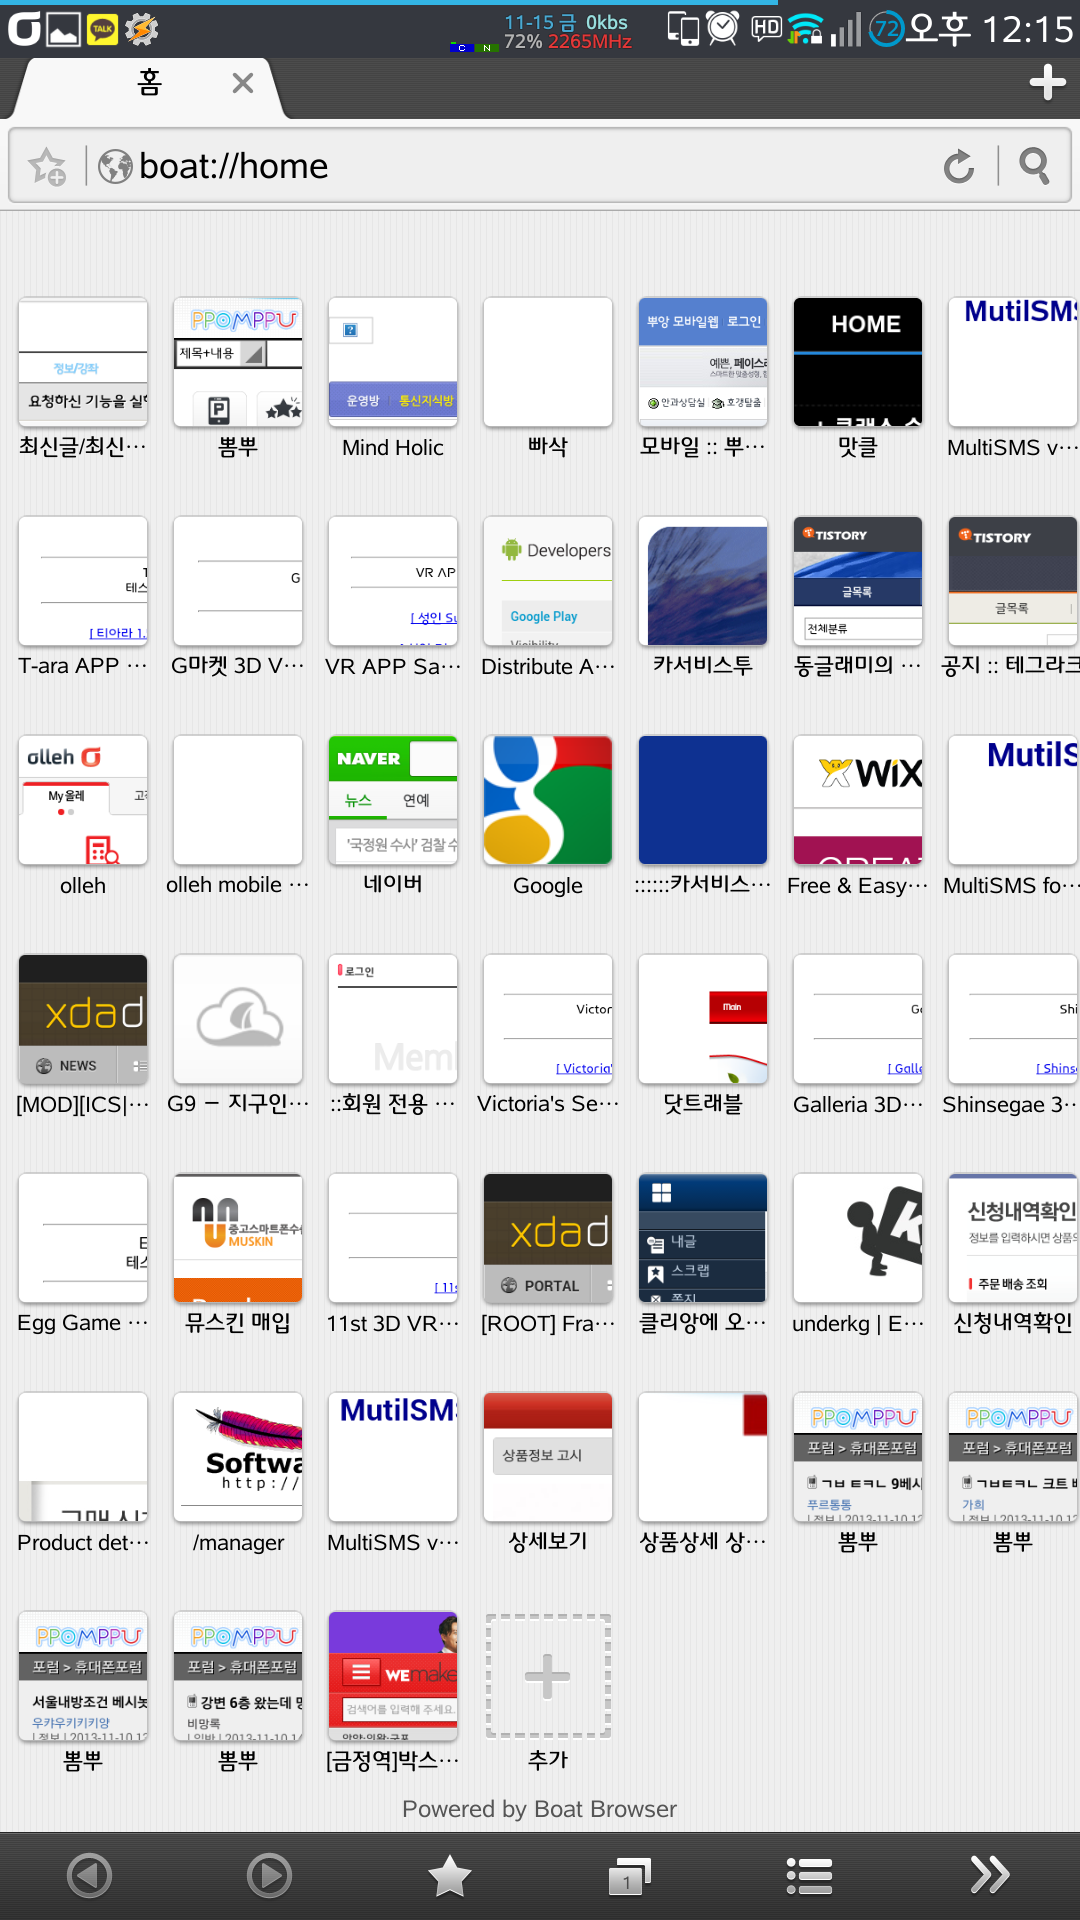Go forward using the forward arrow

pos(269,1875)
